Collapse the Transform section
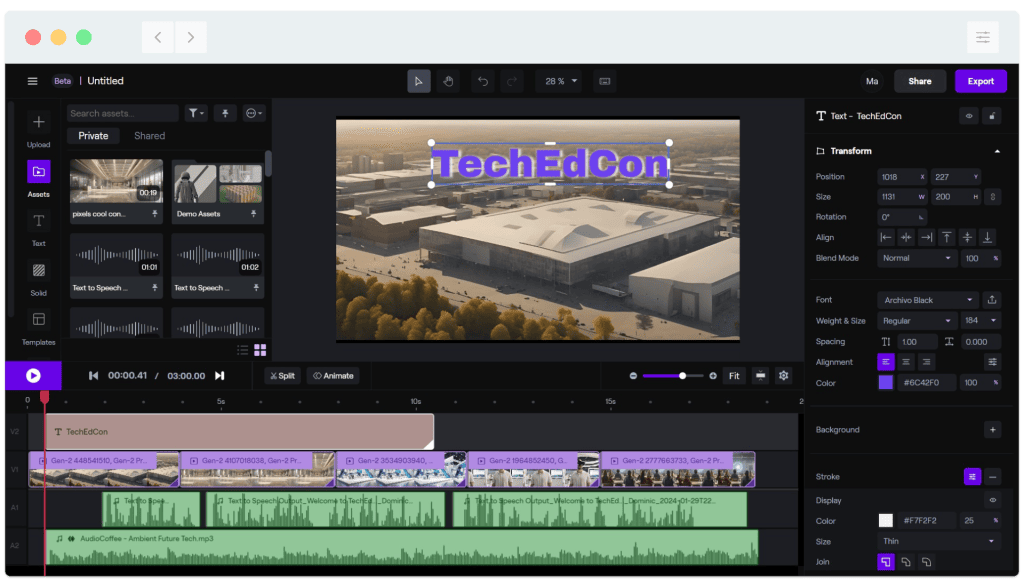This screenshot has height=587, width=1024. (997, 151)
